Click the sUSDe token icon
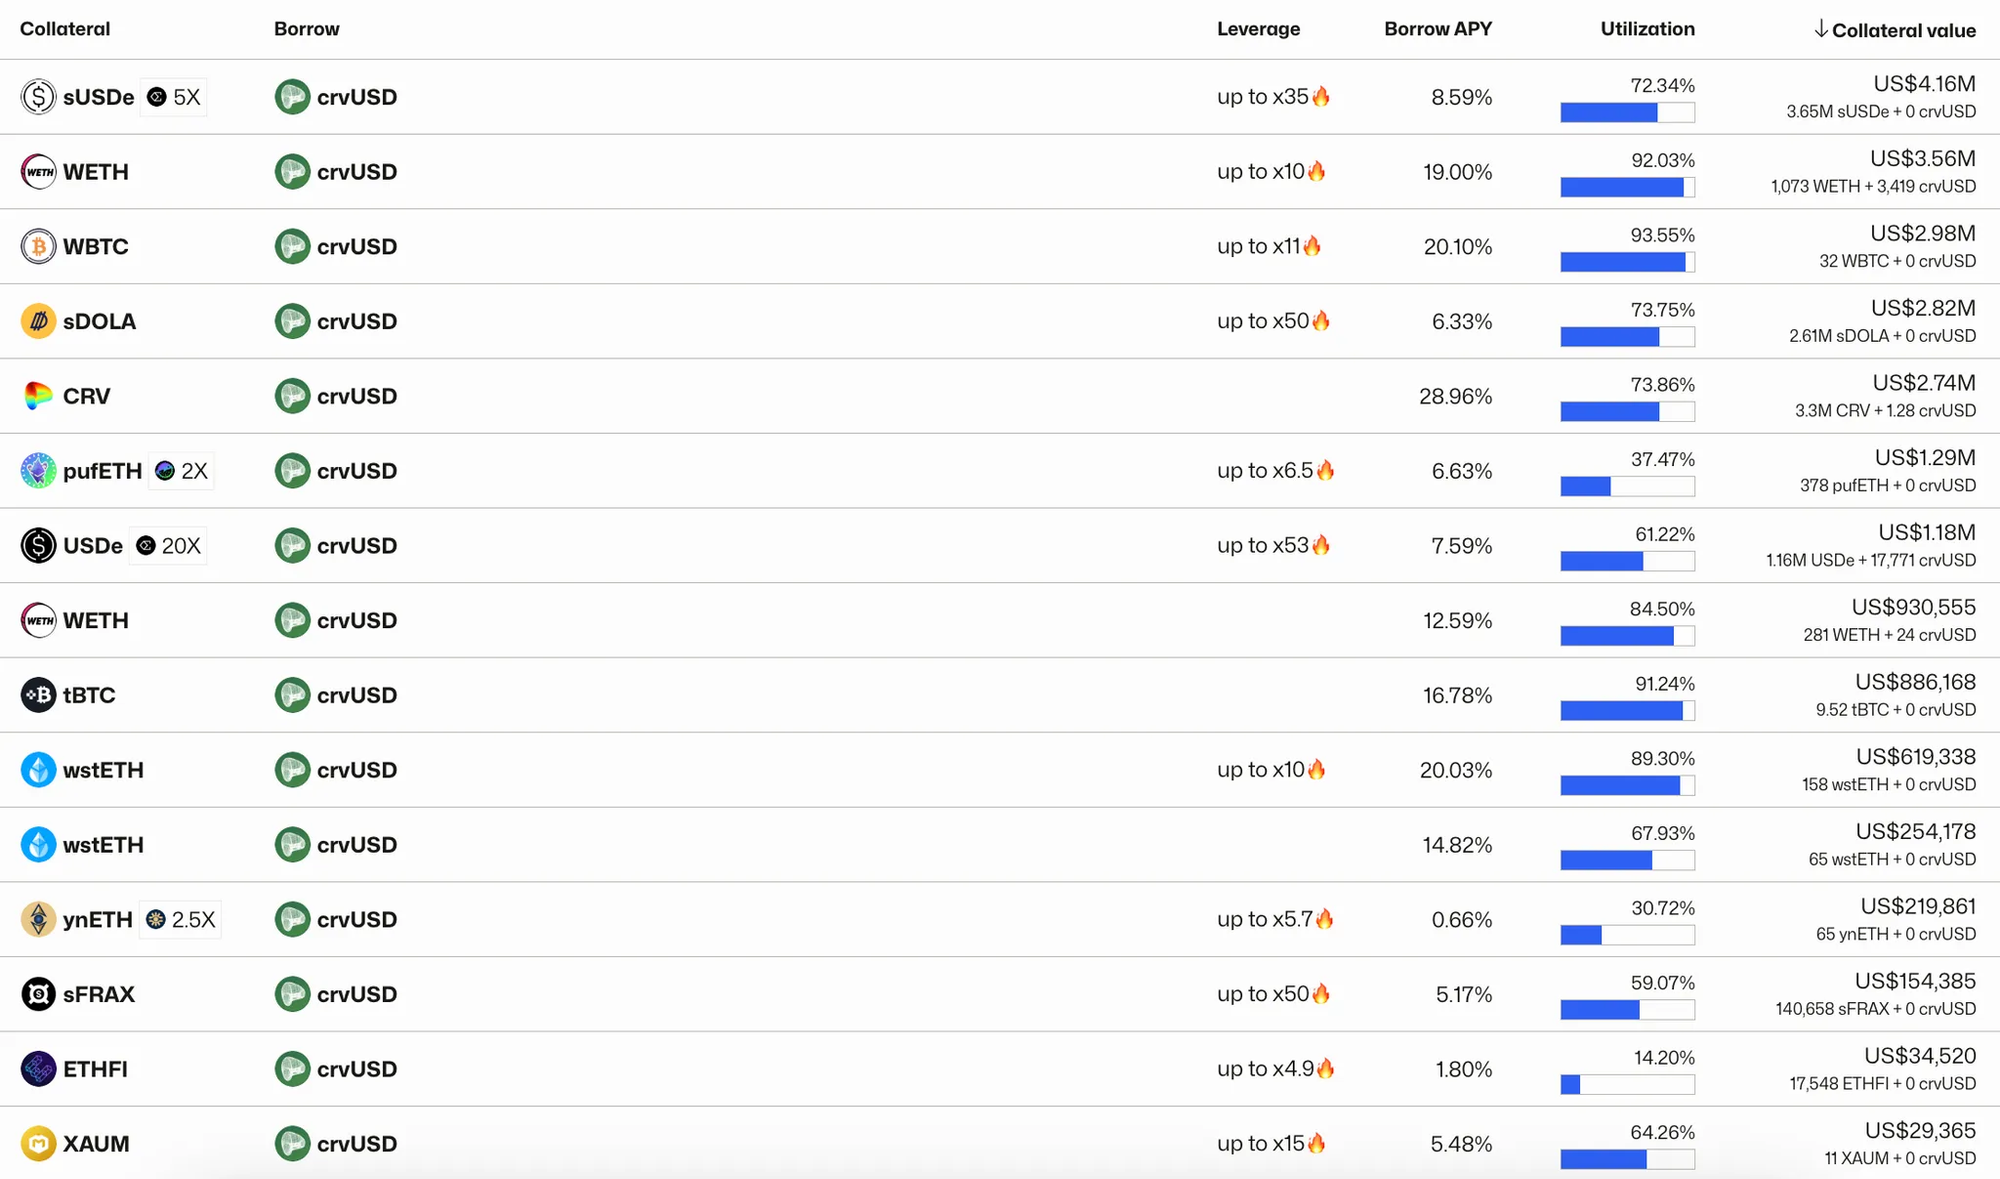The width and height of the screenshot is (2000, 1179). tap(38, 97)
